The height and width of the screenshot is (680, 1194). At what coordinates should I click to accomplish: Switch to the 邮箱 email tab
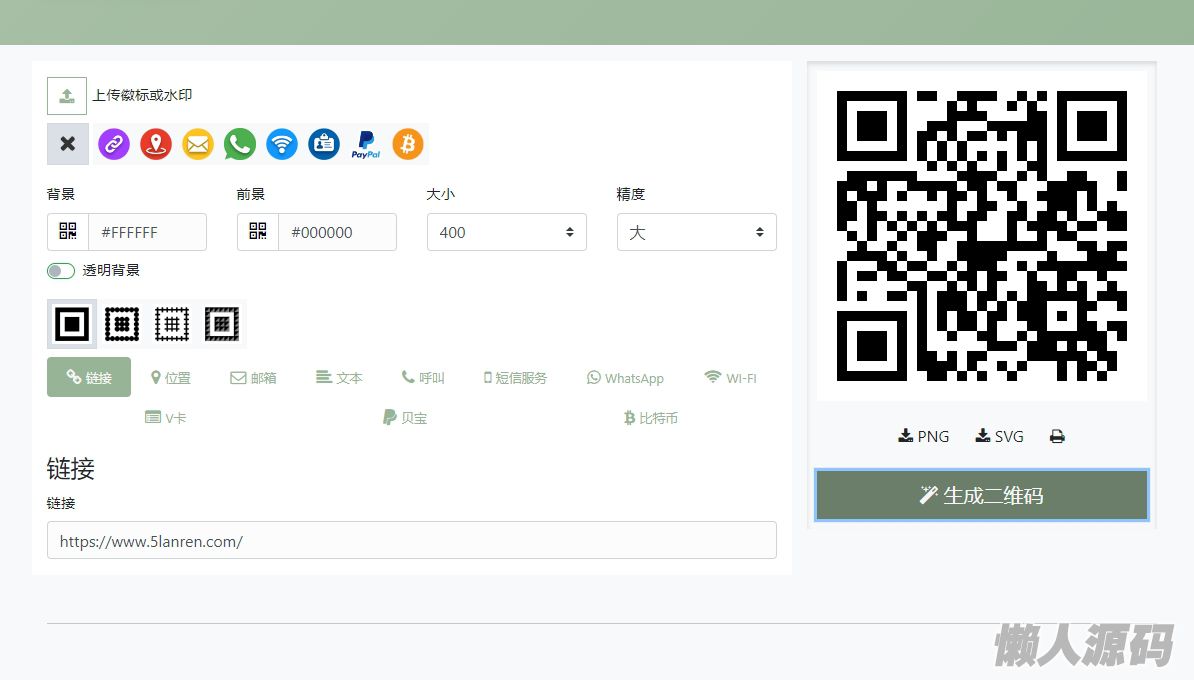coord(254,378)
